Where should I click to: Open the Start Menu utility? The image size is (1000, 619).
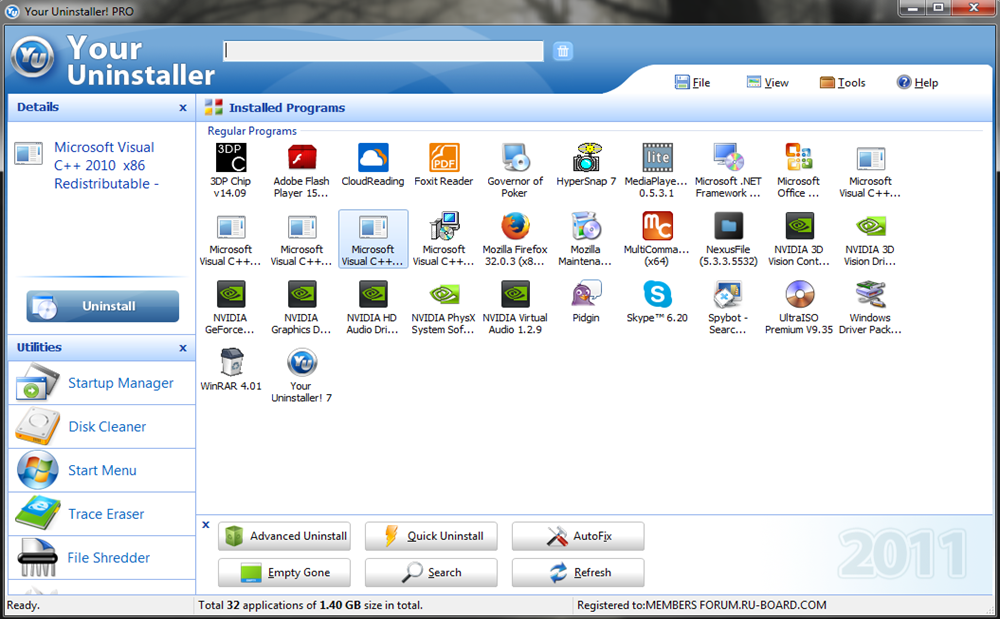pos(102,470)
